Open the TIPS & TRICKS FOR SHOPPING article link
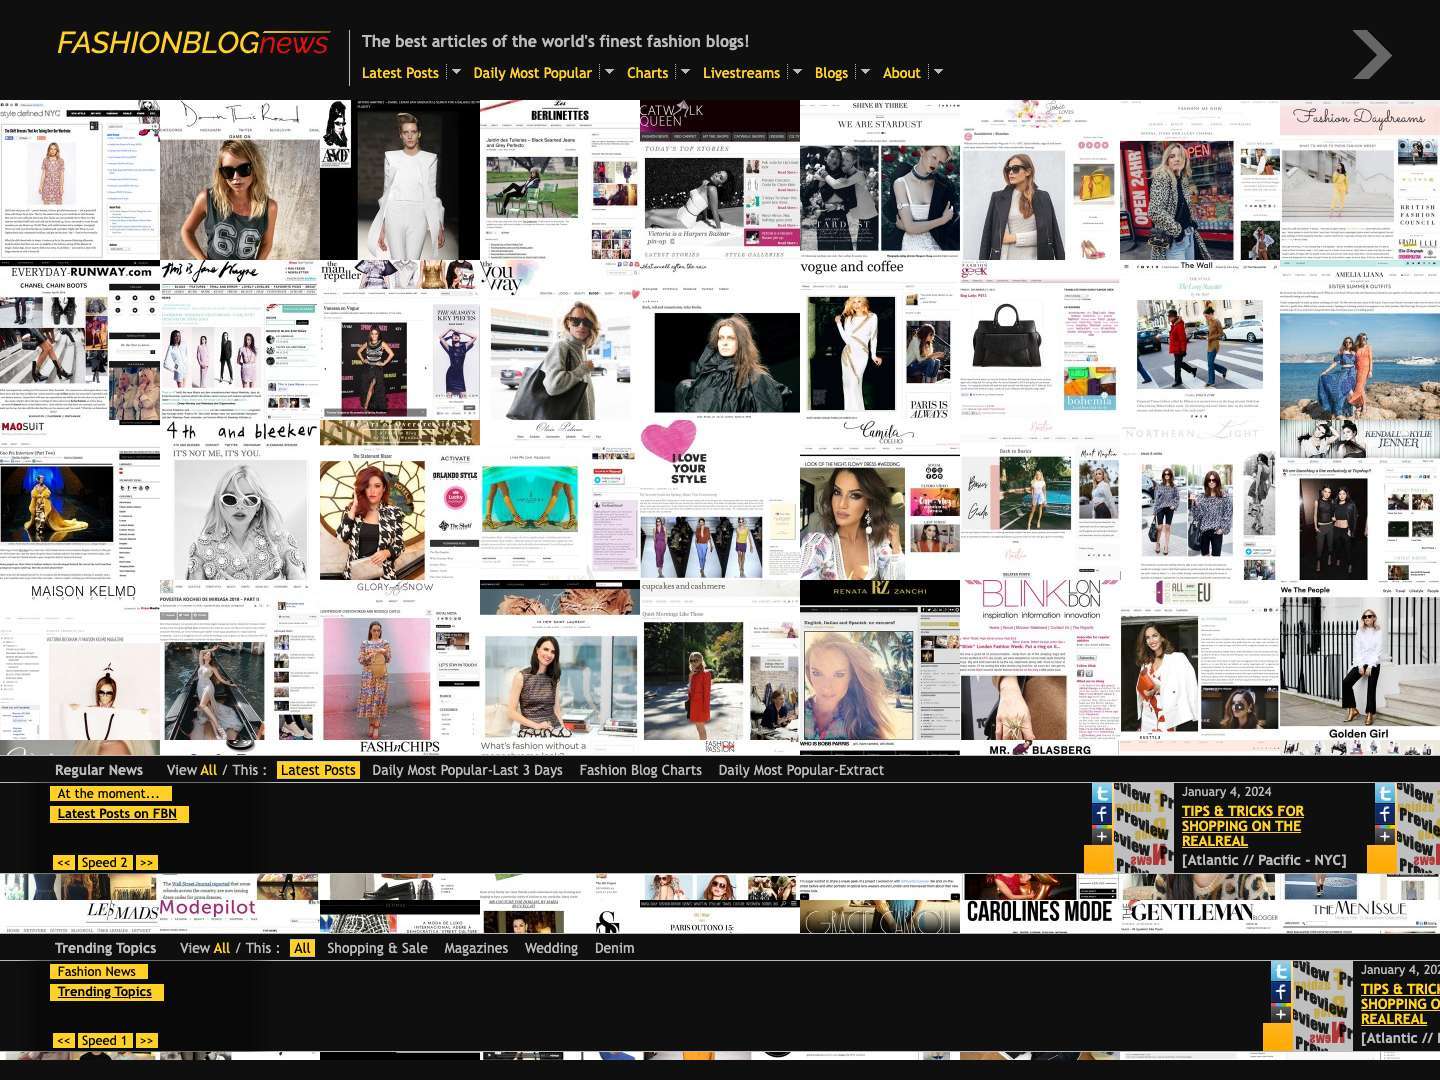Image resolution: width=1440 pixels, height=1080 pixels. 1242,826
